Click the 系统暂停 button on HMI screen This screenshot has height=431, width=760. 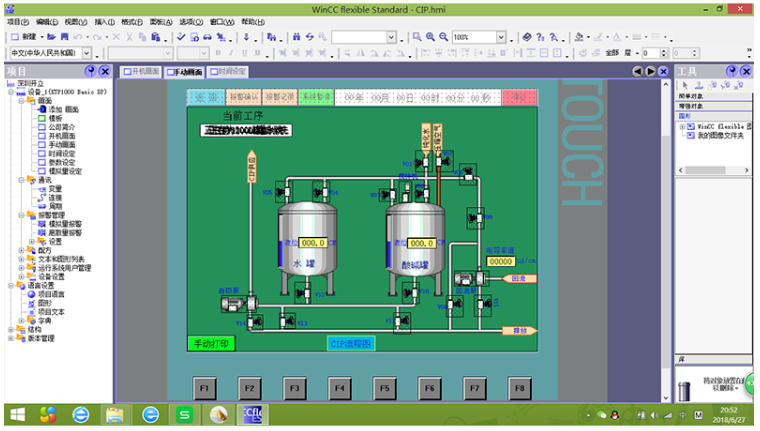point(316,97)
